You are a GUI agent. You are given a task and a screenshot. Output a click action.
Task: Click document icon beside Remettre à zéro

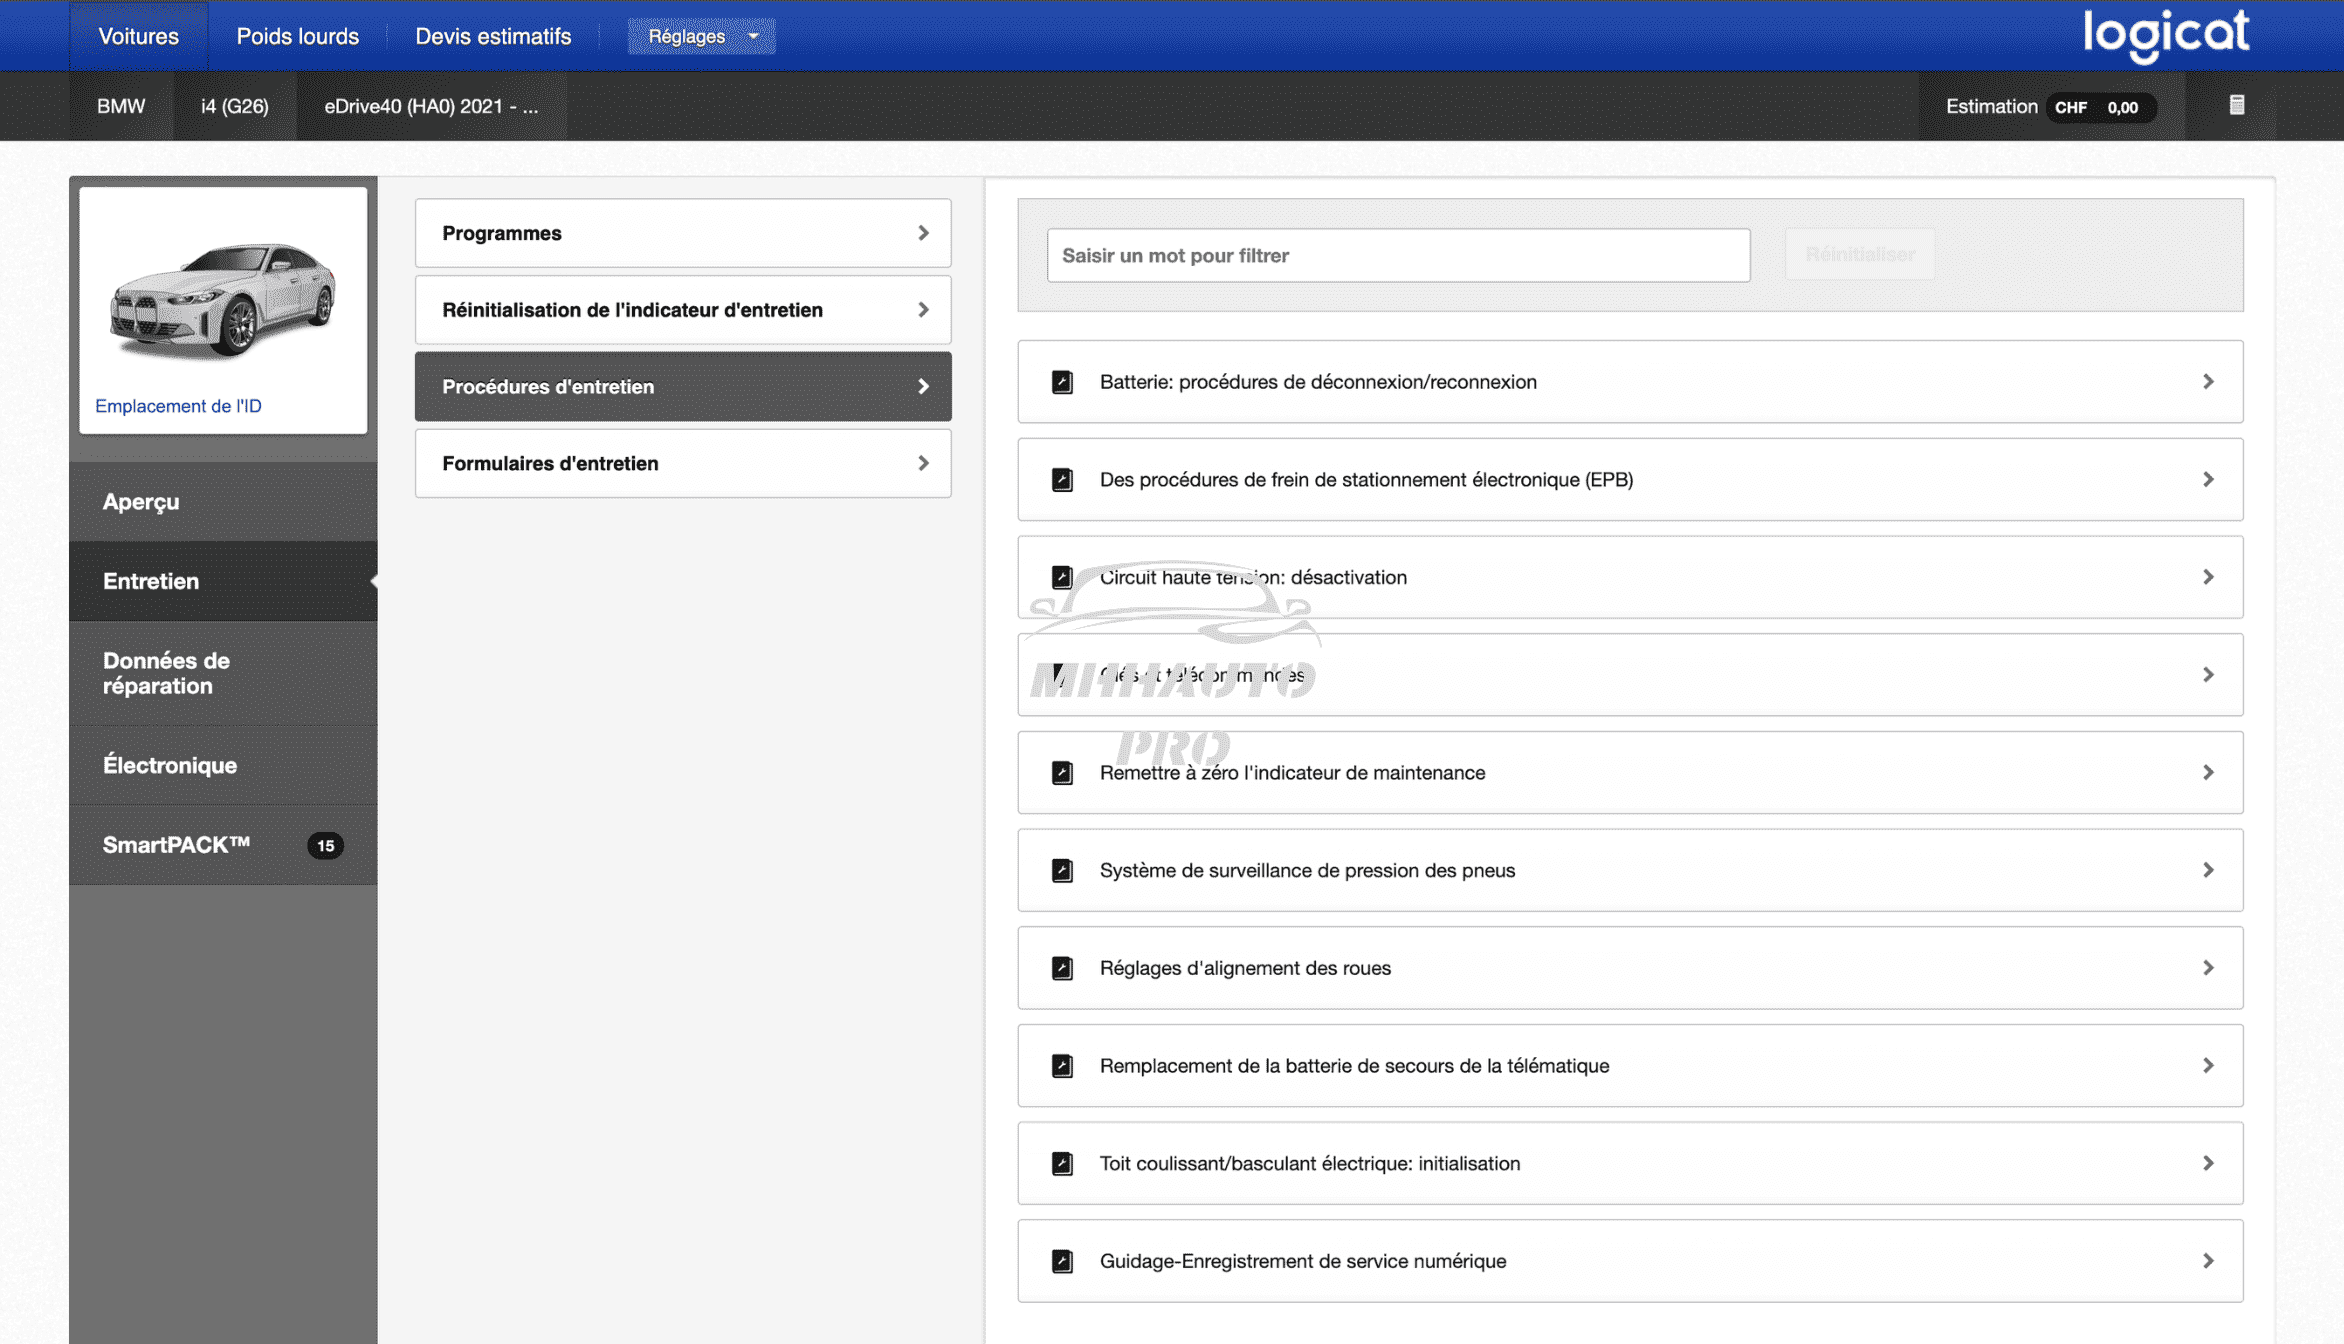(1062, 773)
